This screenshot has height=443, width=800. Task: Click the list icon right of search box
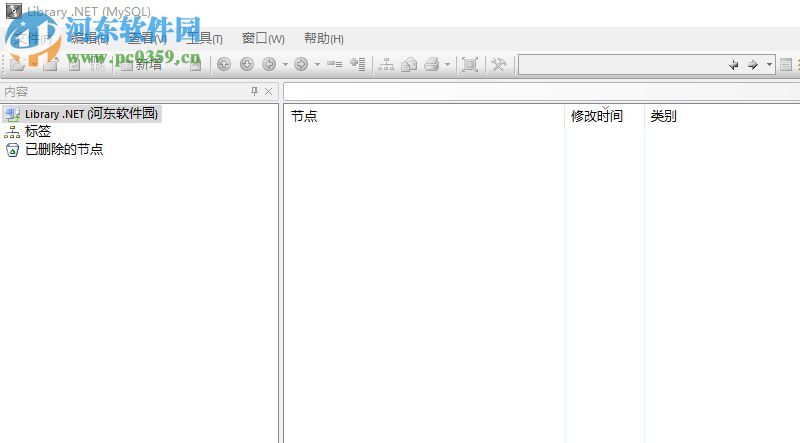[x=786, y=65]
